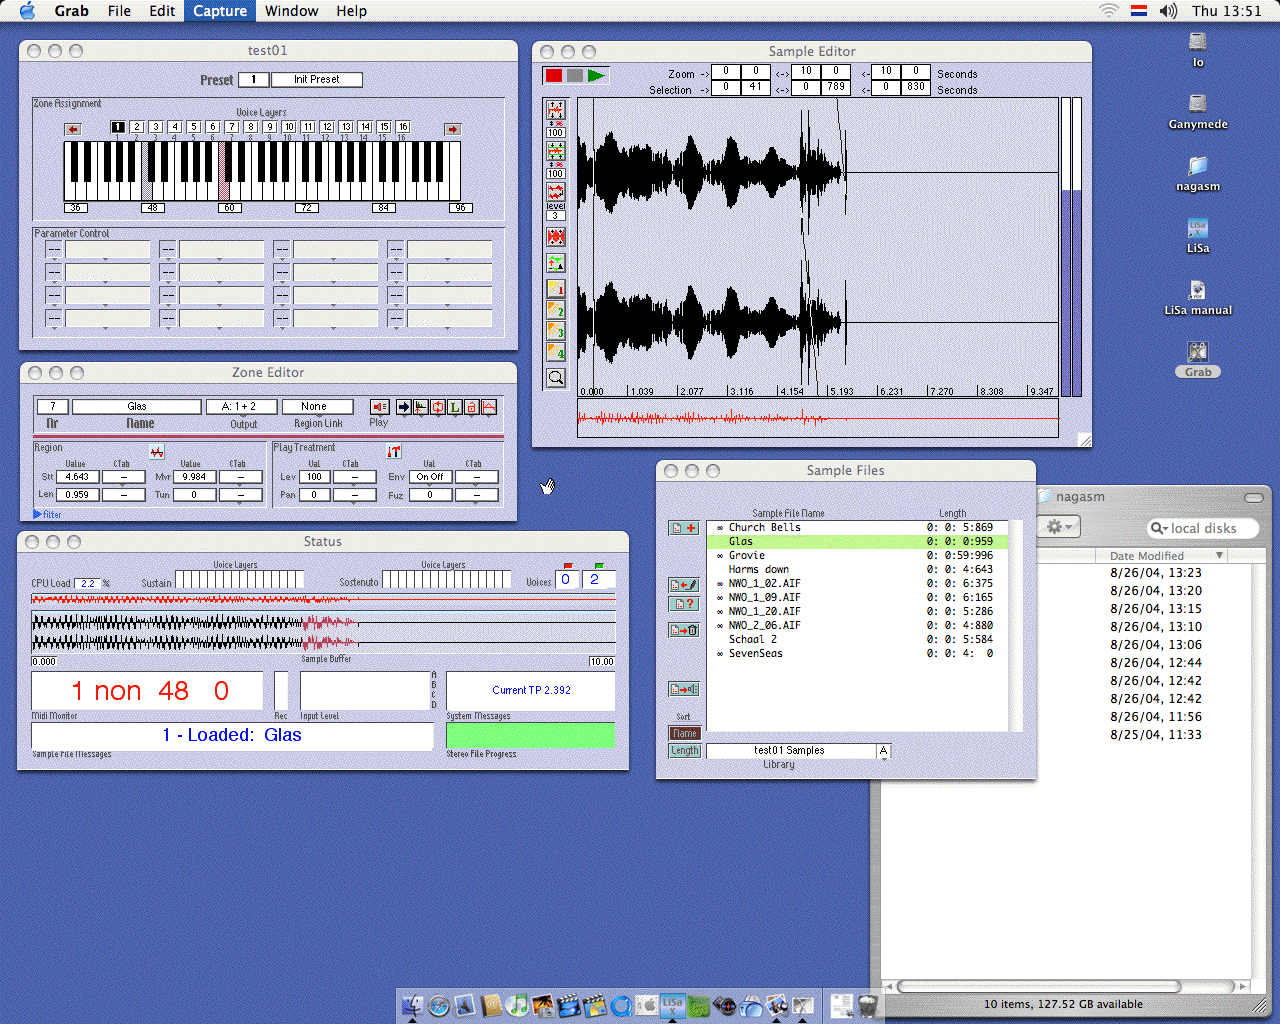Image resolution: width=1280 pixels, height=1024 pixels.
Task: Open the Window menu
Action: 291,11
